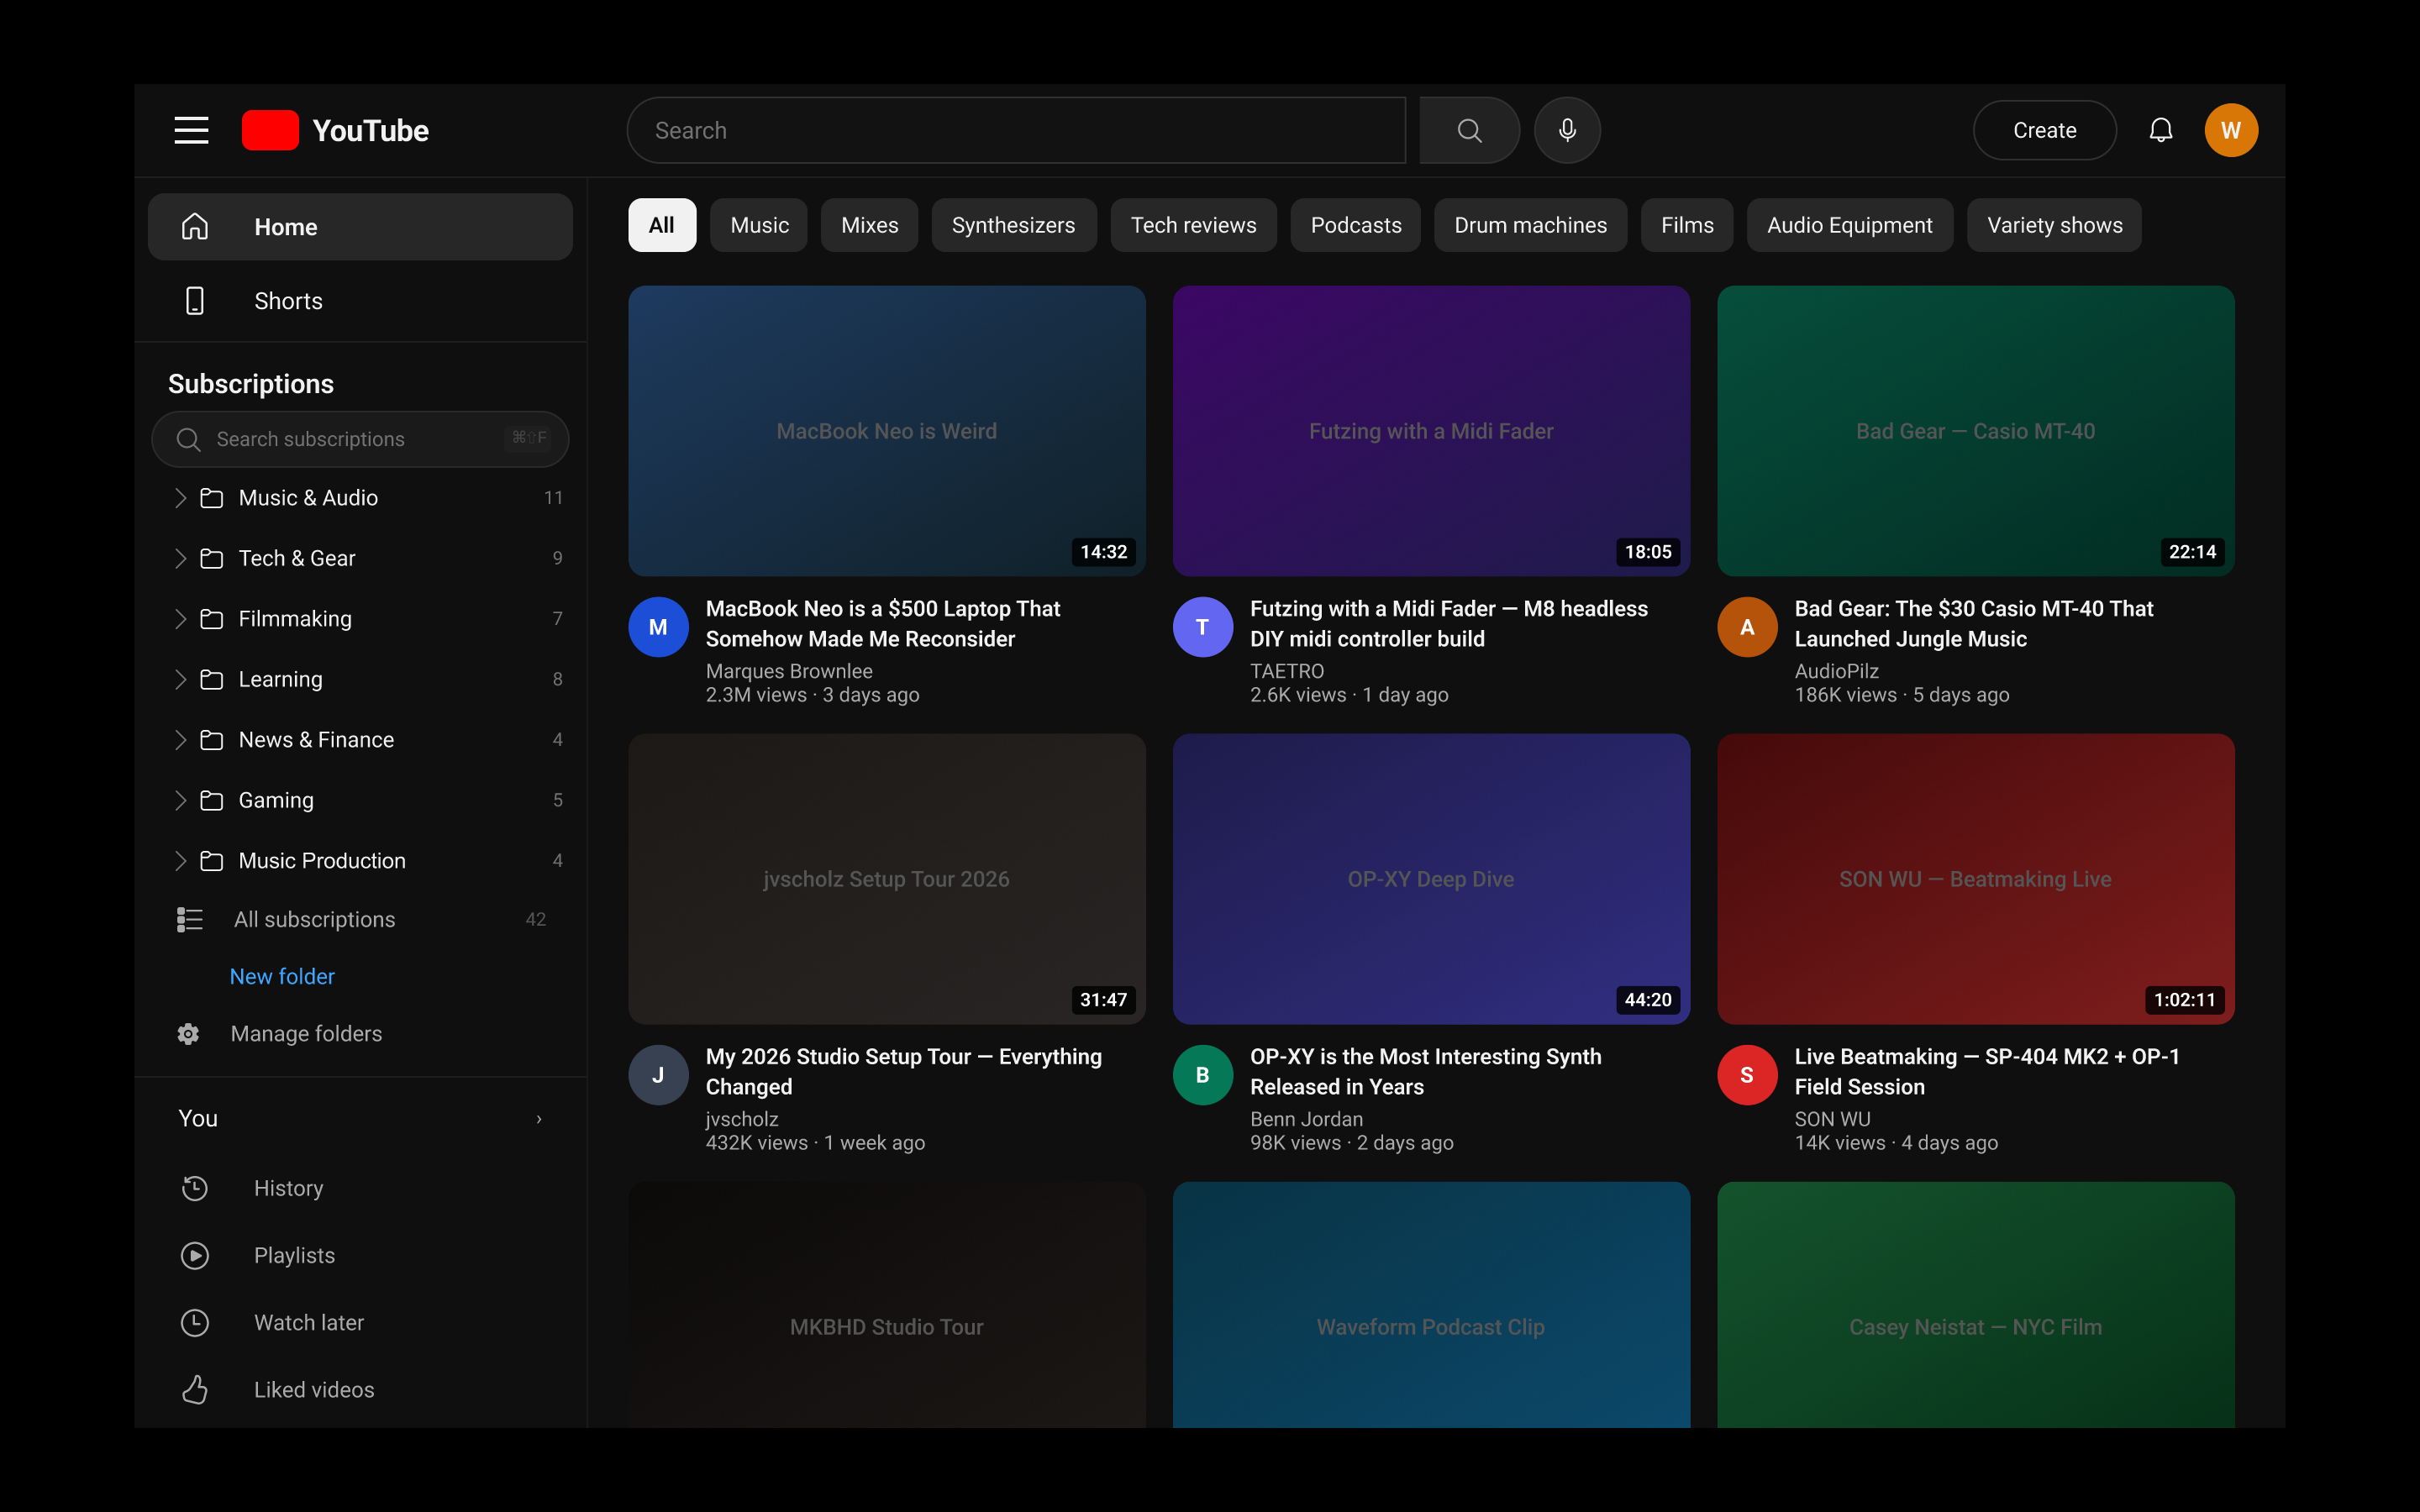Start voice search with microphone

pos(1567,130)
